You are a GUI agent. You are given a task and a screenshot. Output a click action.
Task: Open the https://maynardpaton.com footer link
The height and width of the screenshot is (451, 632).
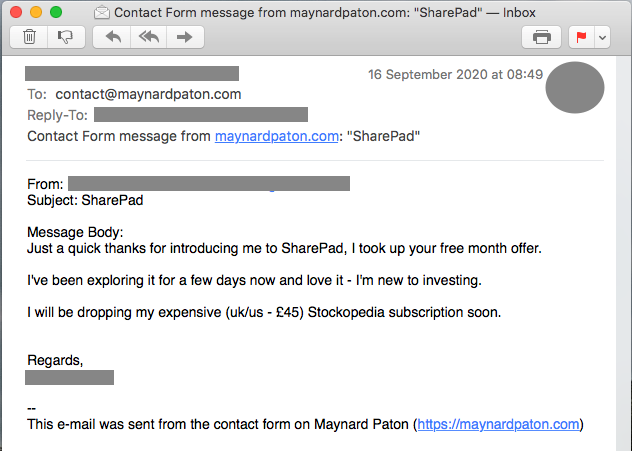point(498,424)
